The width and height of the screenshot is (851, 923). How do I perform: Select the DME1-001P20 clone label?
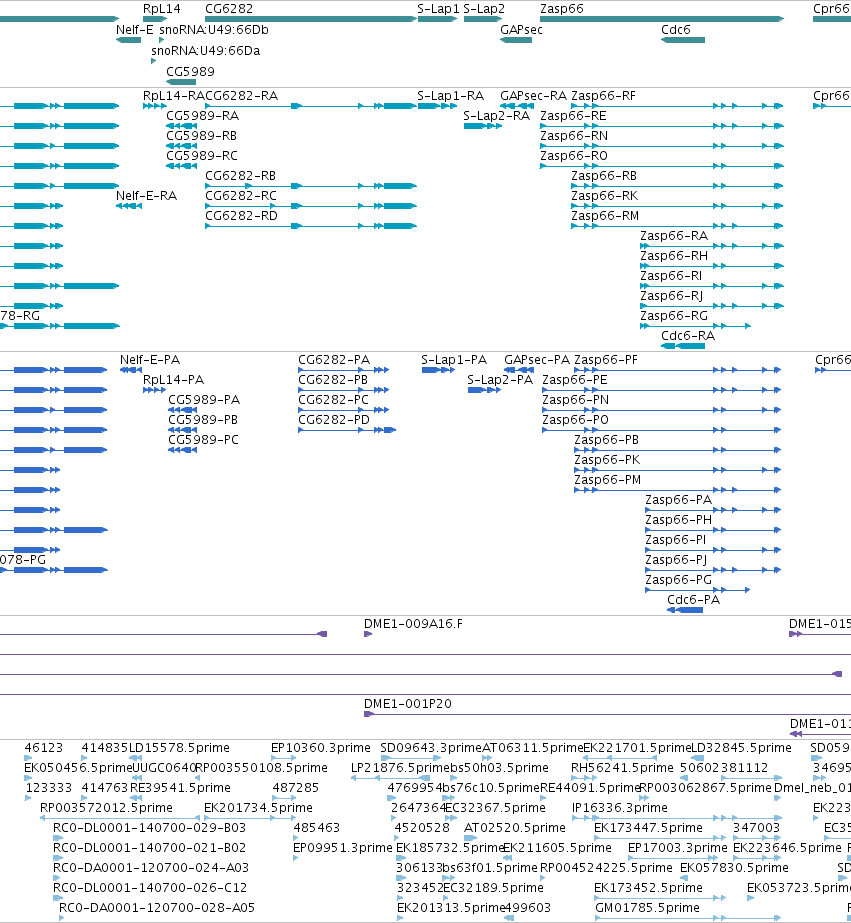click(408, 705)
